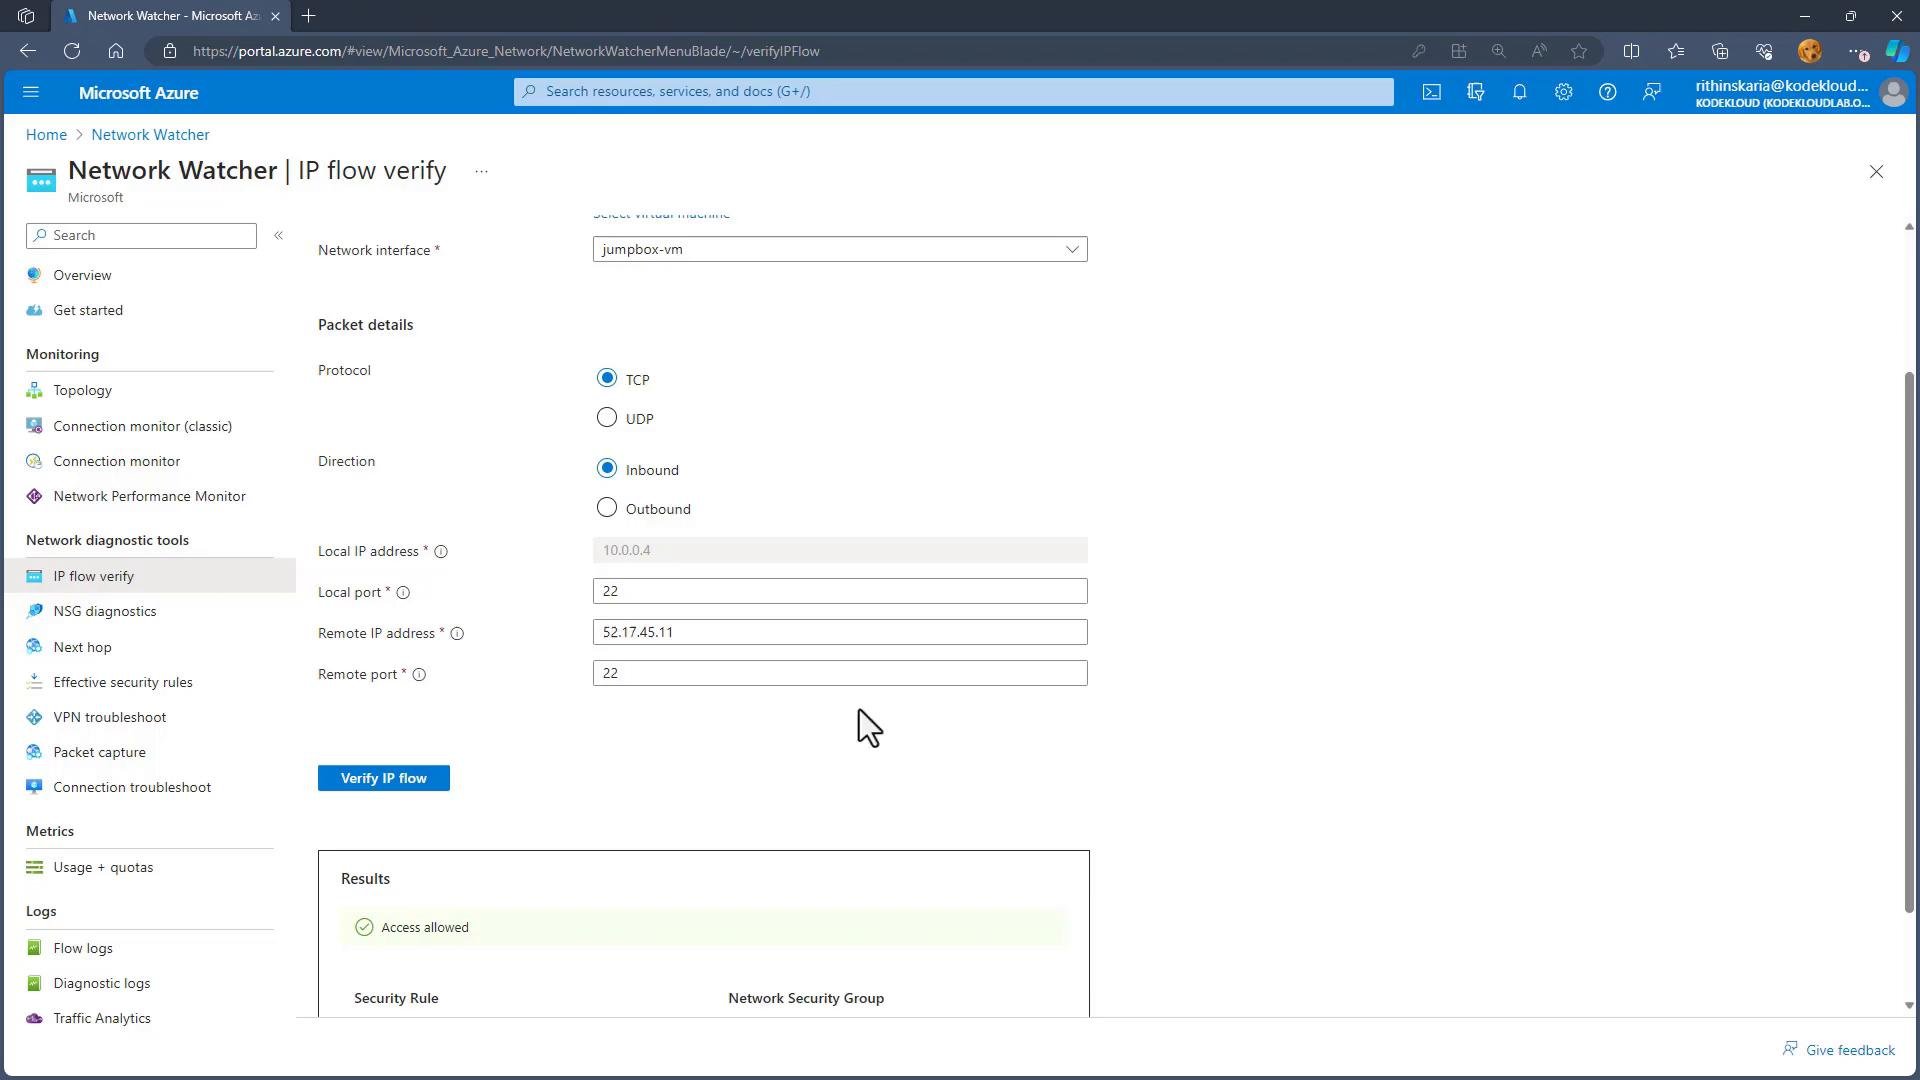Open Topology under Monitoring
Screen dimensions: 1920x1080
(82, 390)
